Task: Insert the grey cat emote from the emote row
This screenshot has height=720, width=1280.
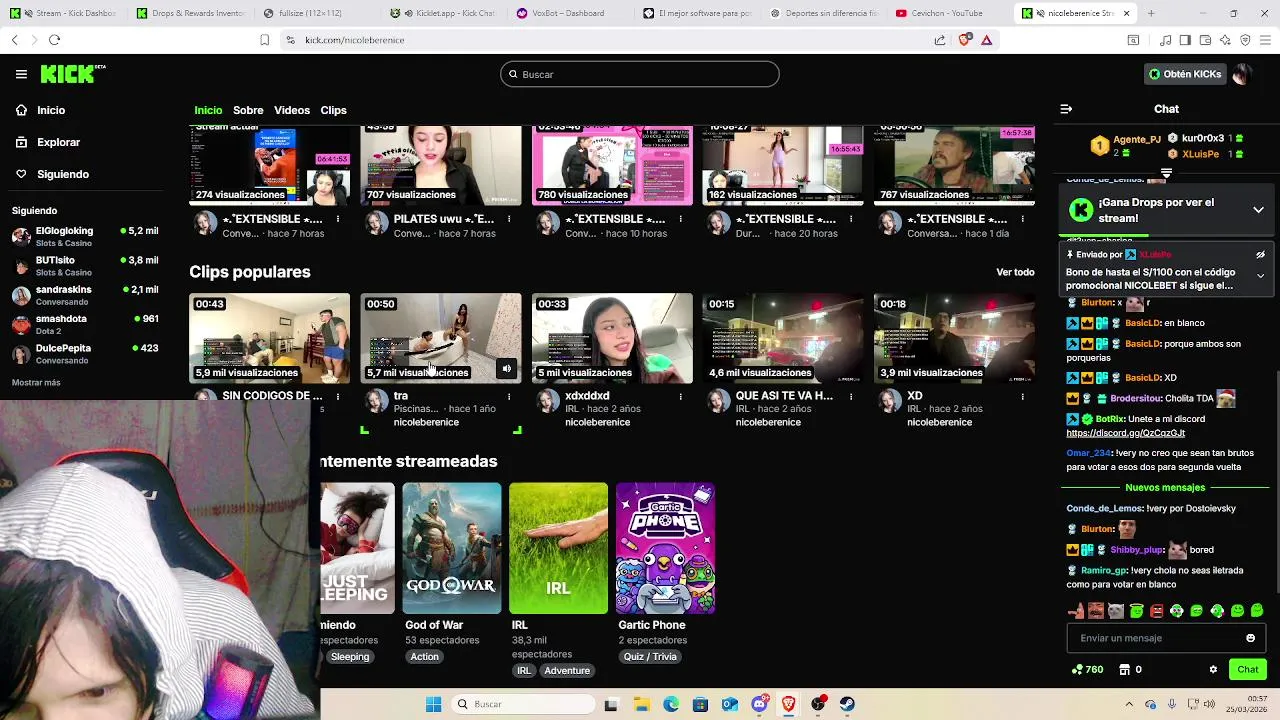Action: [x=1116, y=611]
